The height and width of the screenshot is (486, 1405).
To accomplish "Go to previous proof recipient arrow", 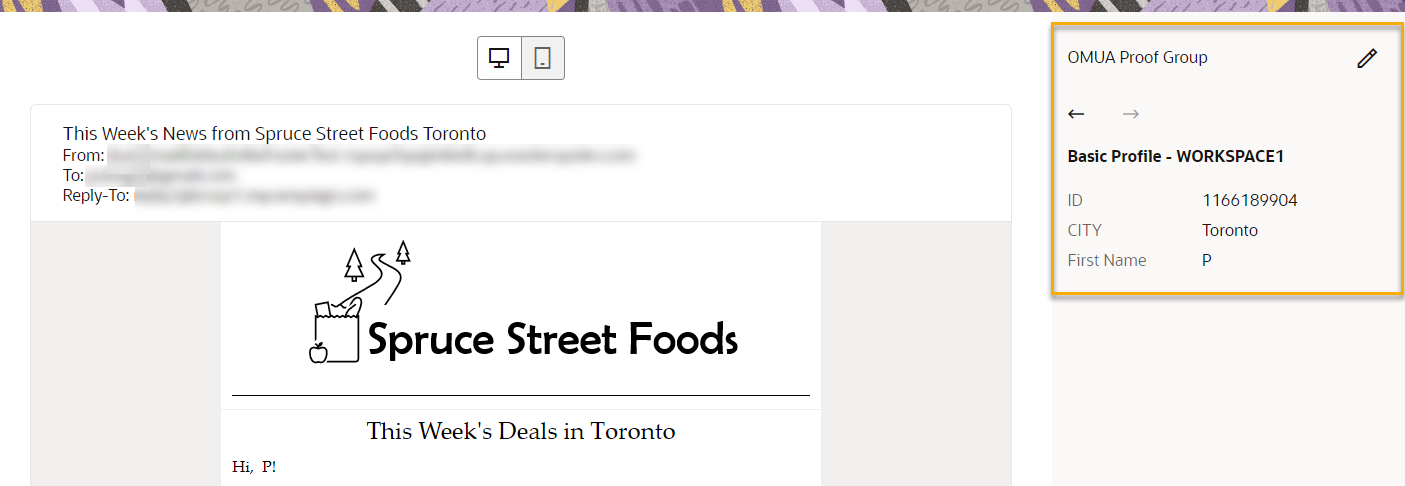I will [x=1076, y=114].
